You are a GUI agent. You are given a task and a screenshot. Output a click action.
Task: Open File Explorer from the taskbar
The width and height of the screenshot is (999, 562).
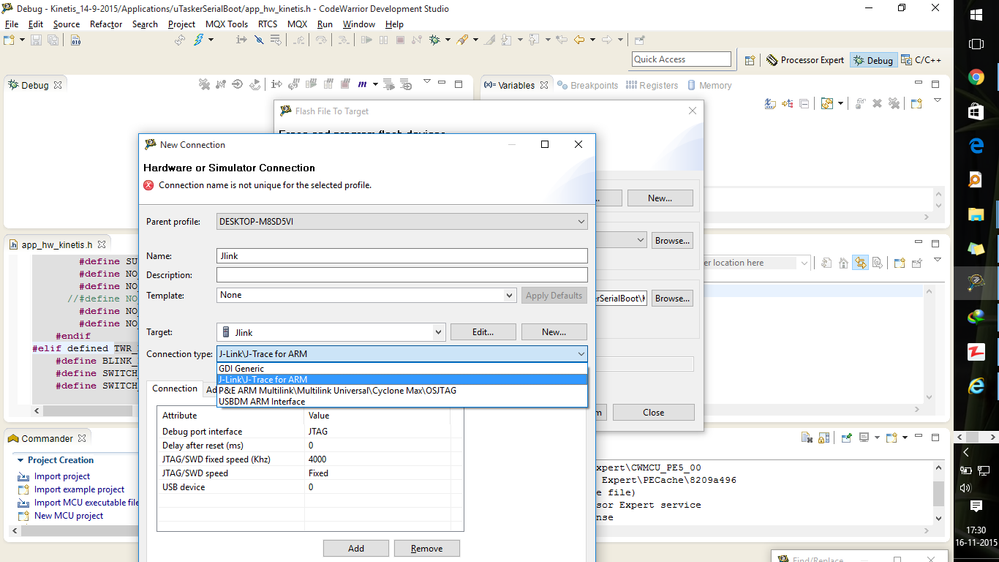click(x=975, y=215)
